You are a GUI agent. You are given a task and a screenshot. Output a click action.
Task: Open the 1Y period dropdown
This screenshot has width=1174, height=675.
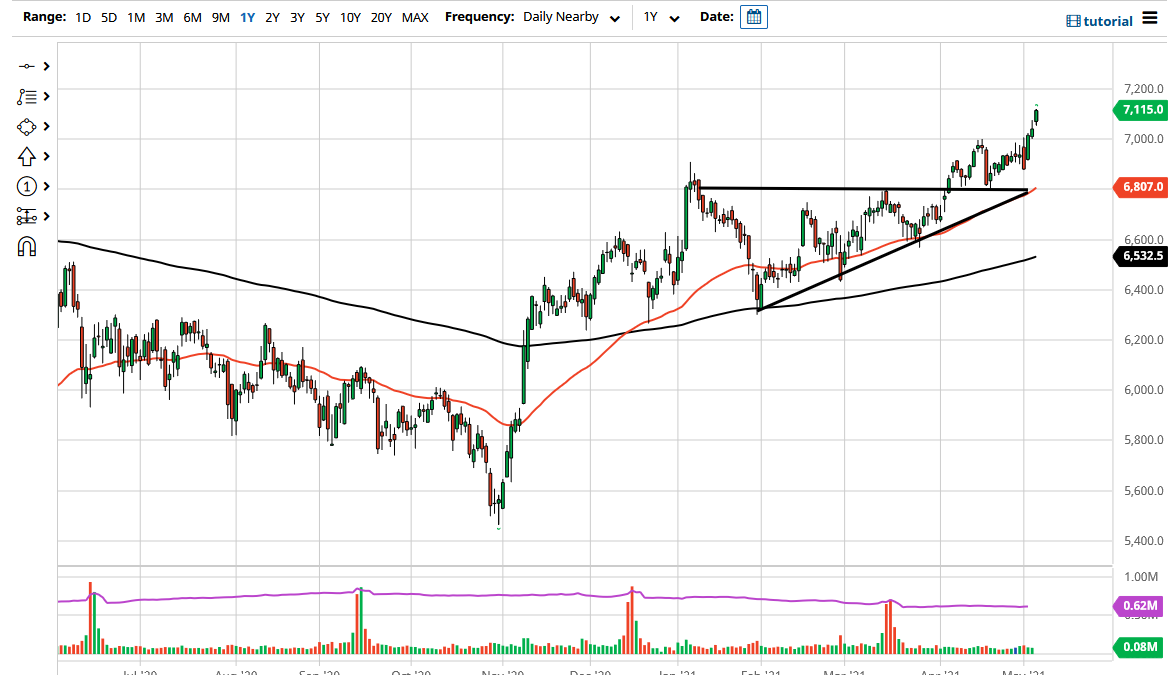point(675,17)
